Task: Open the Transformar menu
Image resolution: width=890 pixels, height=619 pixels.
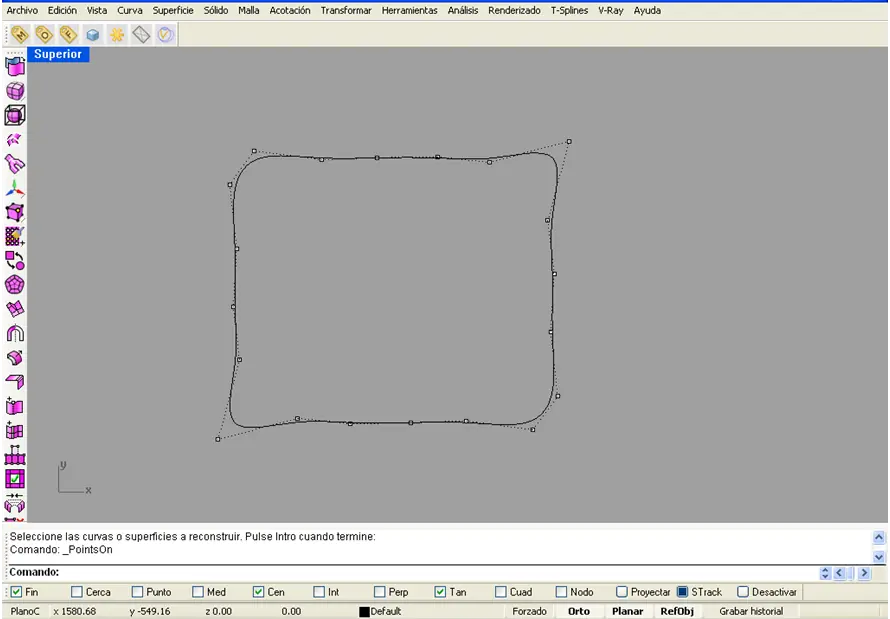Action: 346,10
